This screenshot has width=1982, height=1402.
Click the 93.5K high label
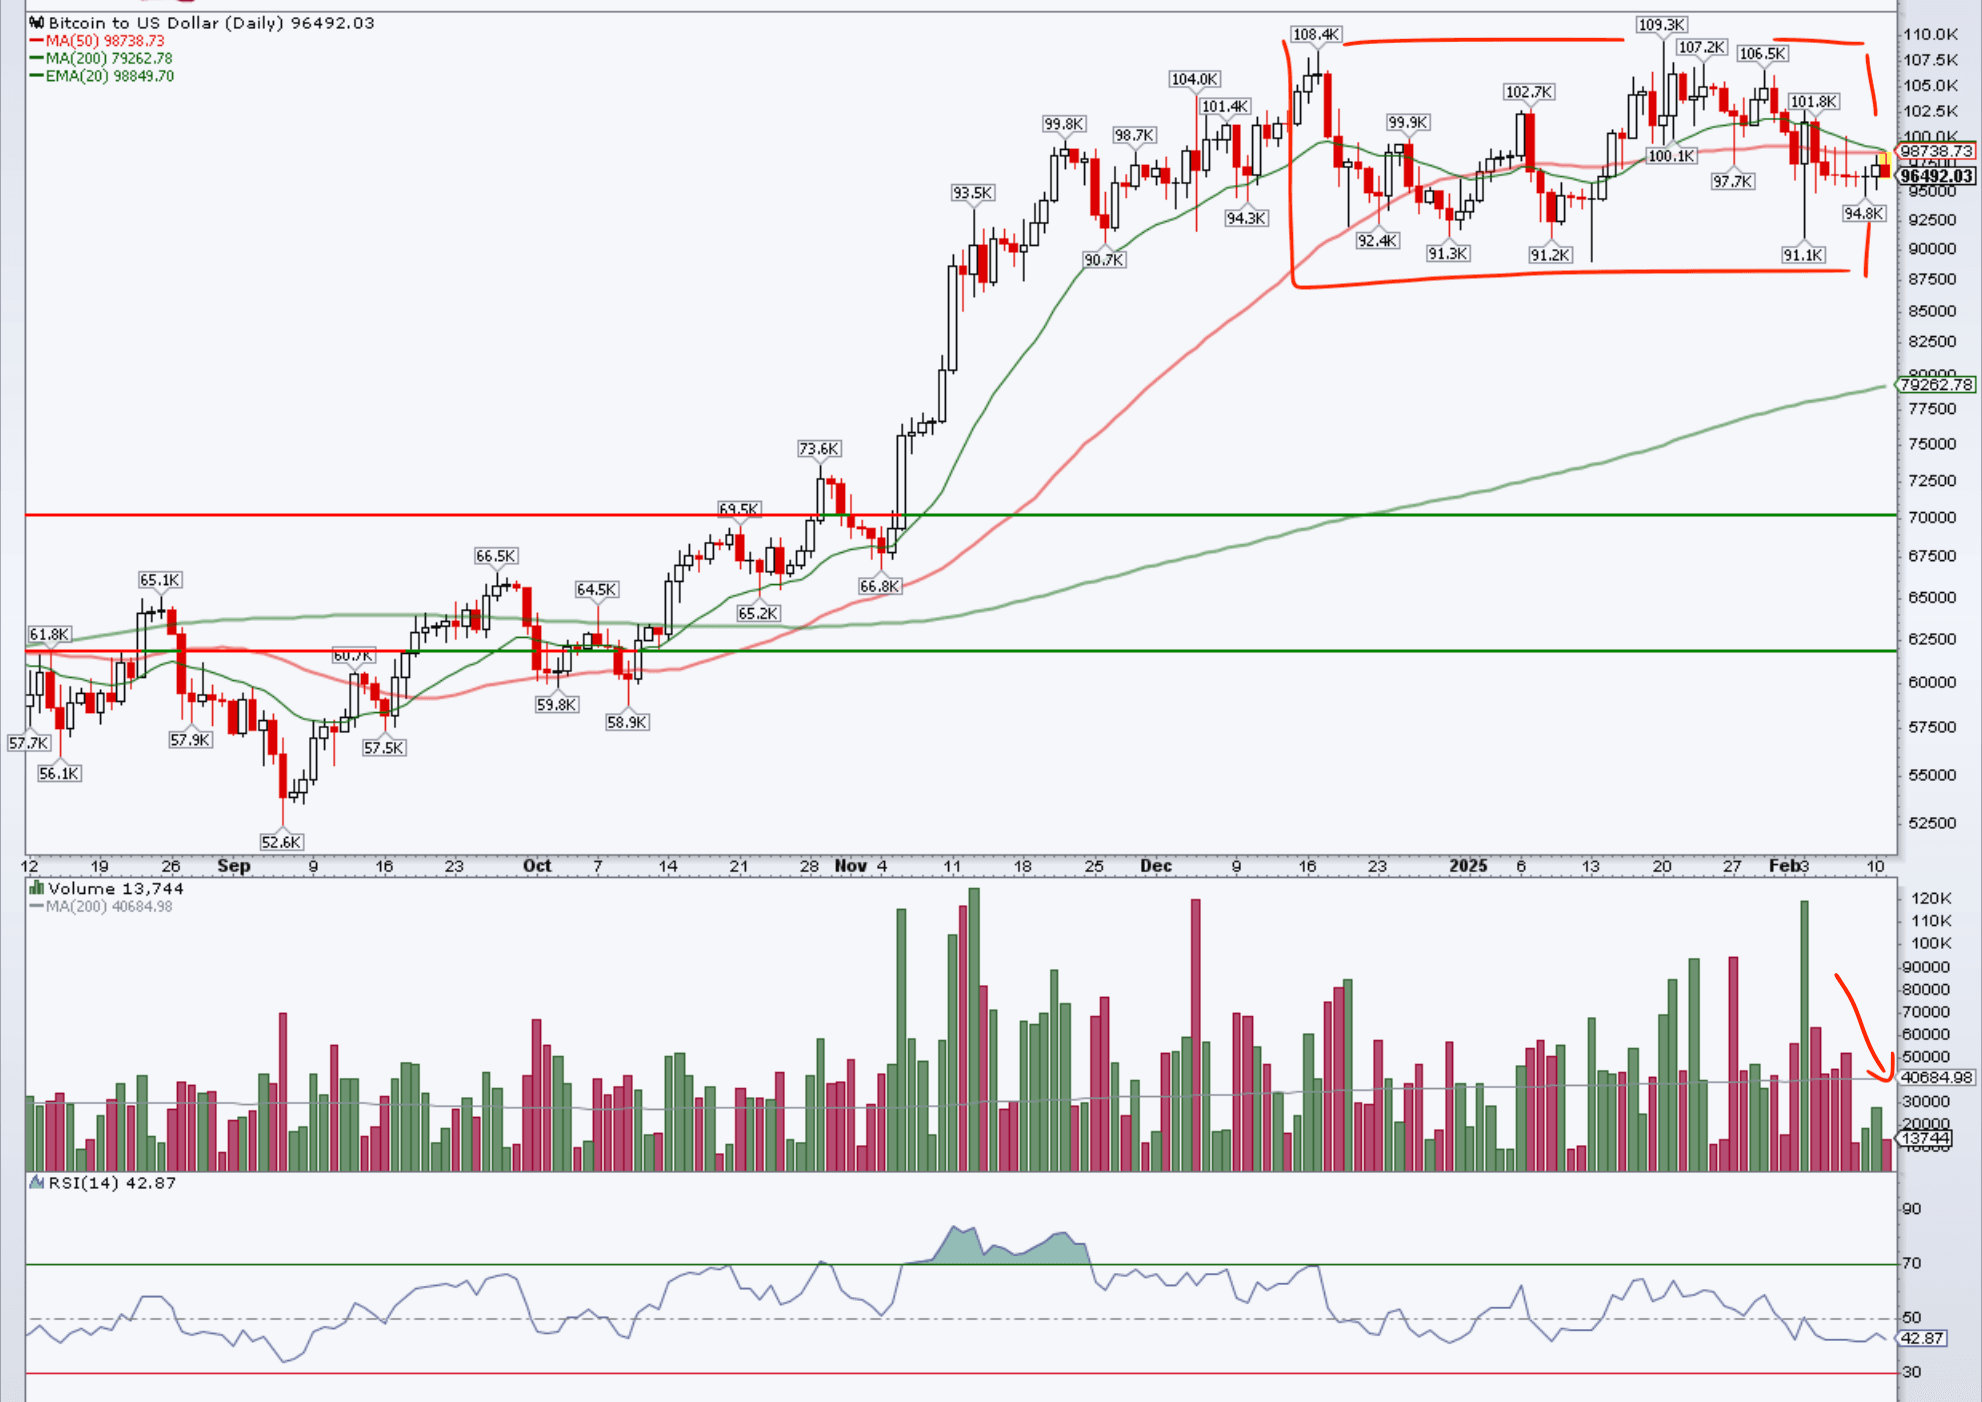[x=973, y=192]
